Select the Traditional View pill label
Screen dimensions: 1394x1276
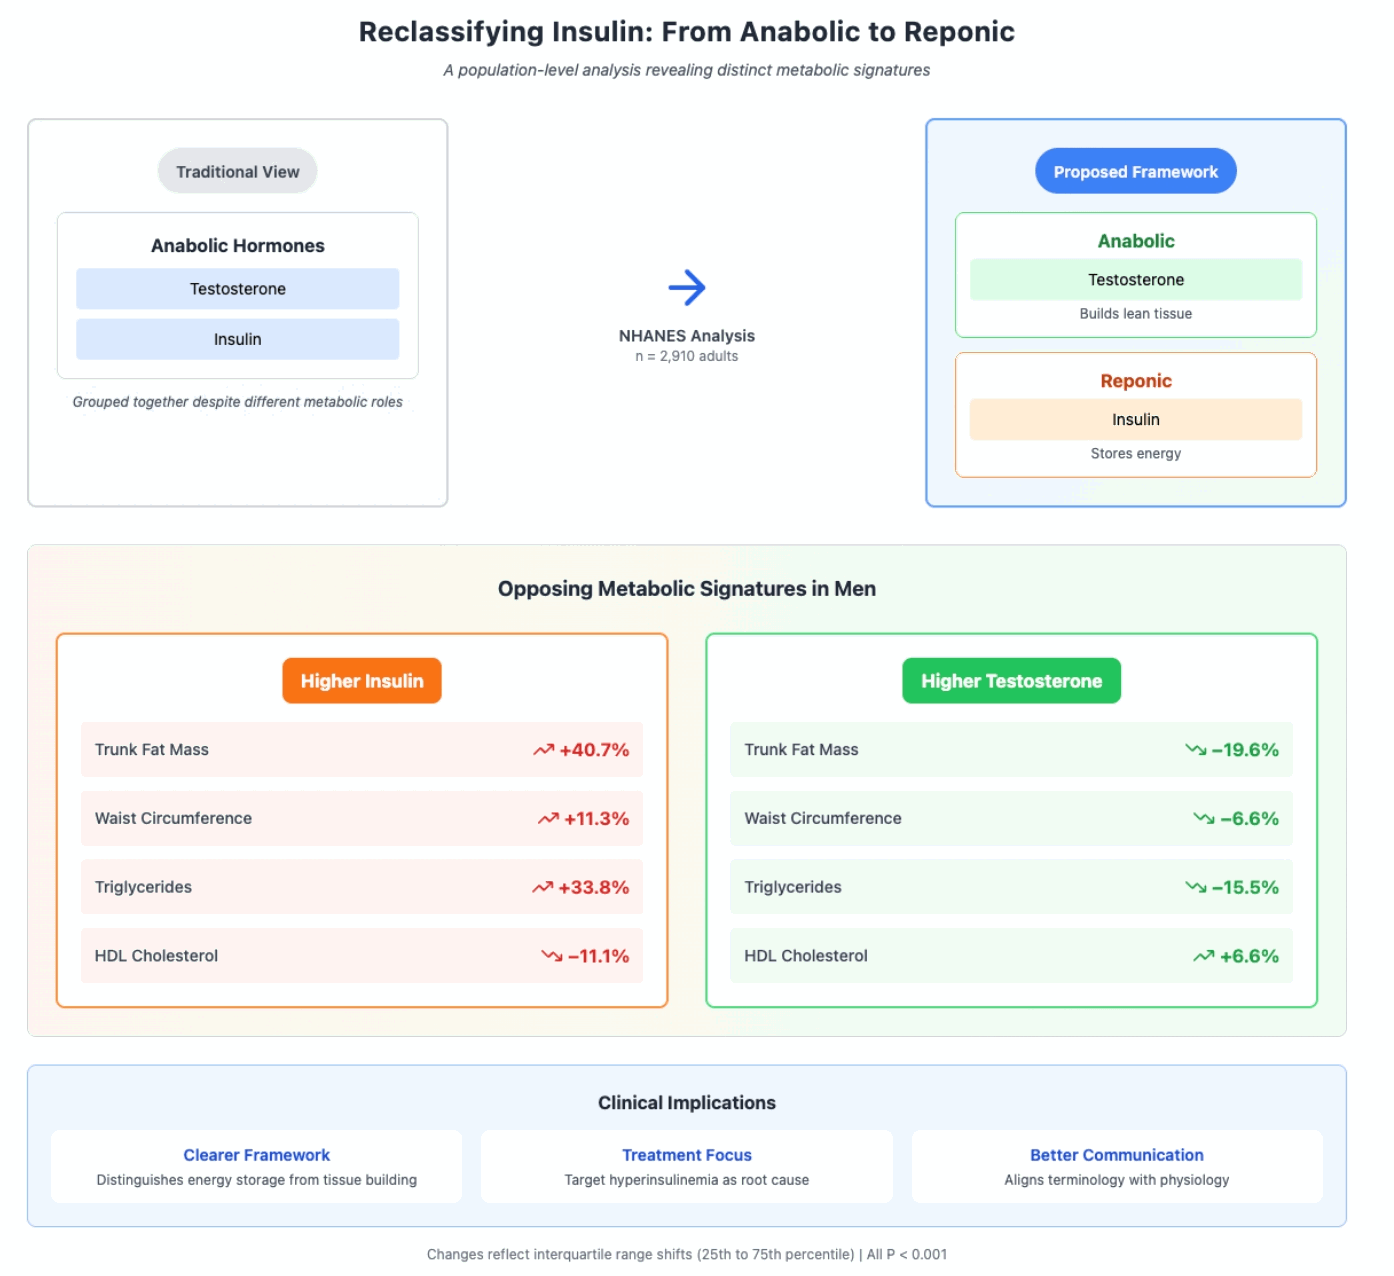pyautogui.click(x=238, y=172)
